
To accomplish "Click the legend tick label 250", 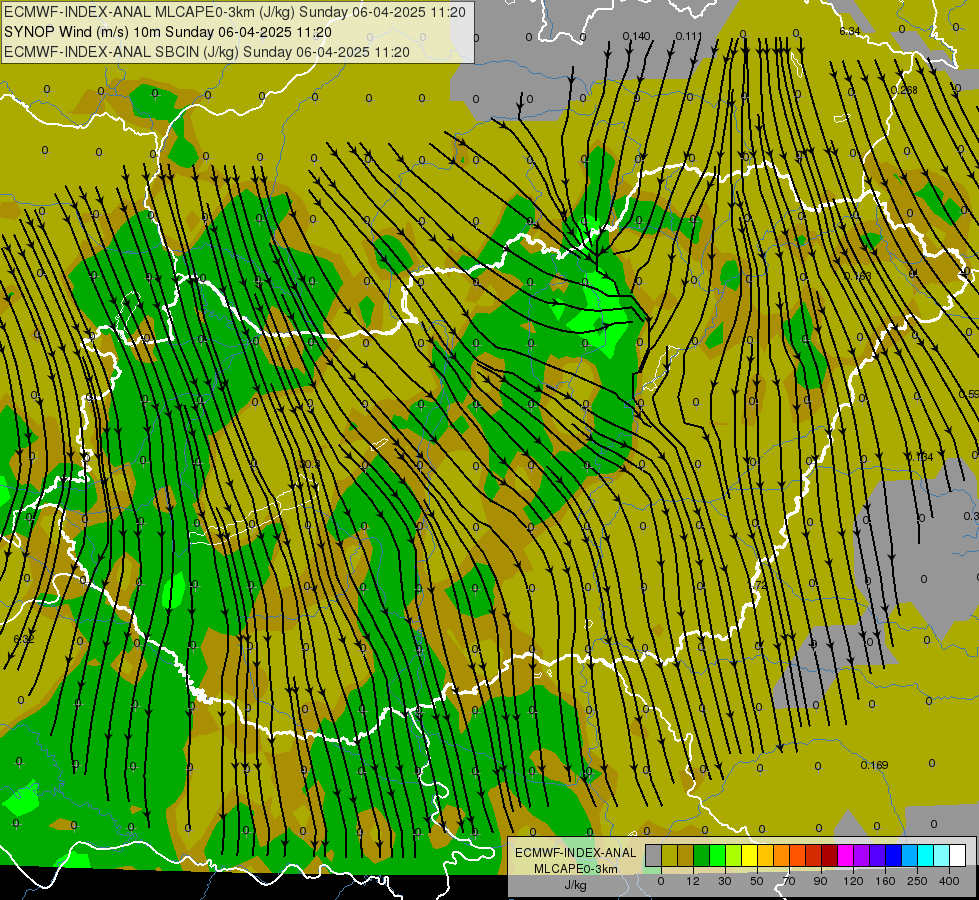I will click(917, 881).
